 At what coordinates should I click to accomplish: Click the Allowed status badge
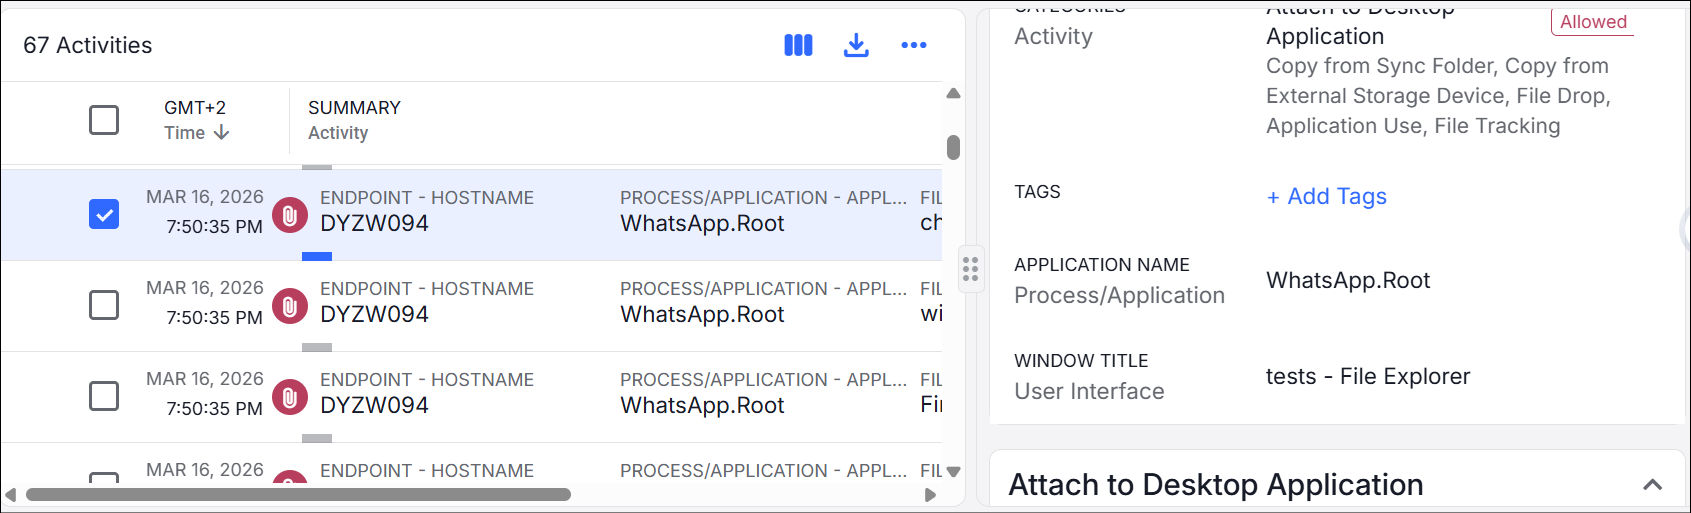click(x=1592, y=22)
